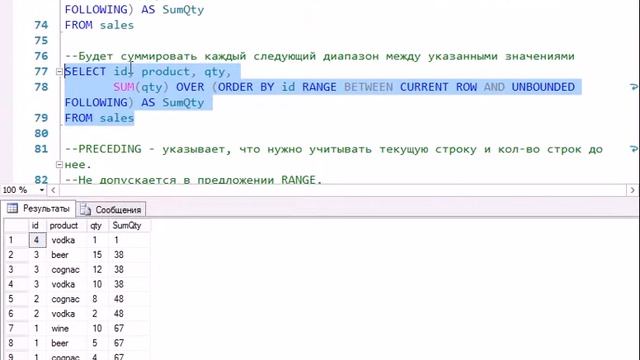Click the keyword BETWEEN on line 78

(368, 87)
